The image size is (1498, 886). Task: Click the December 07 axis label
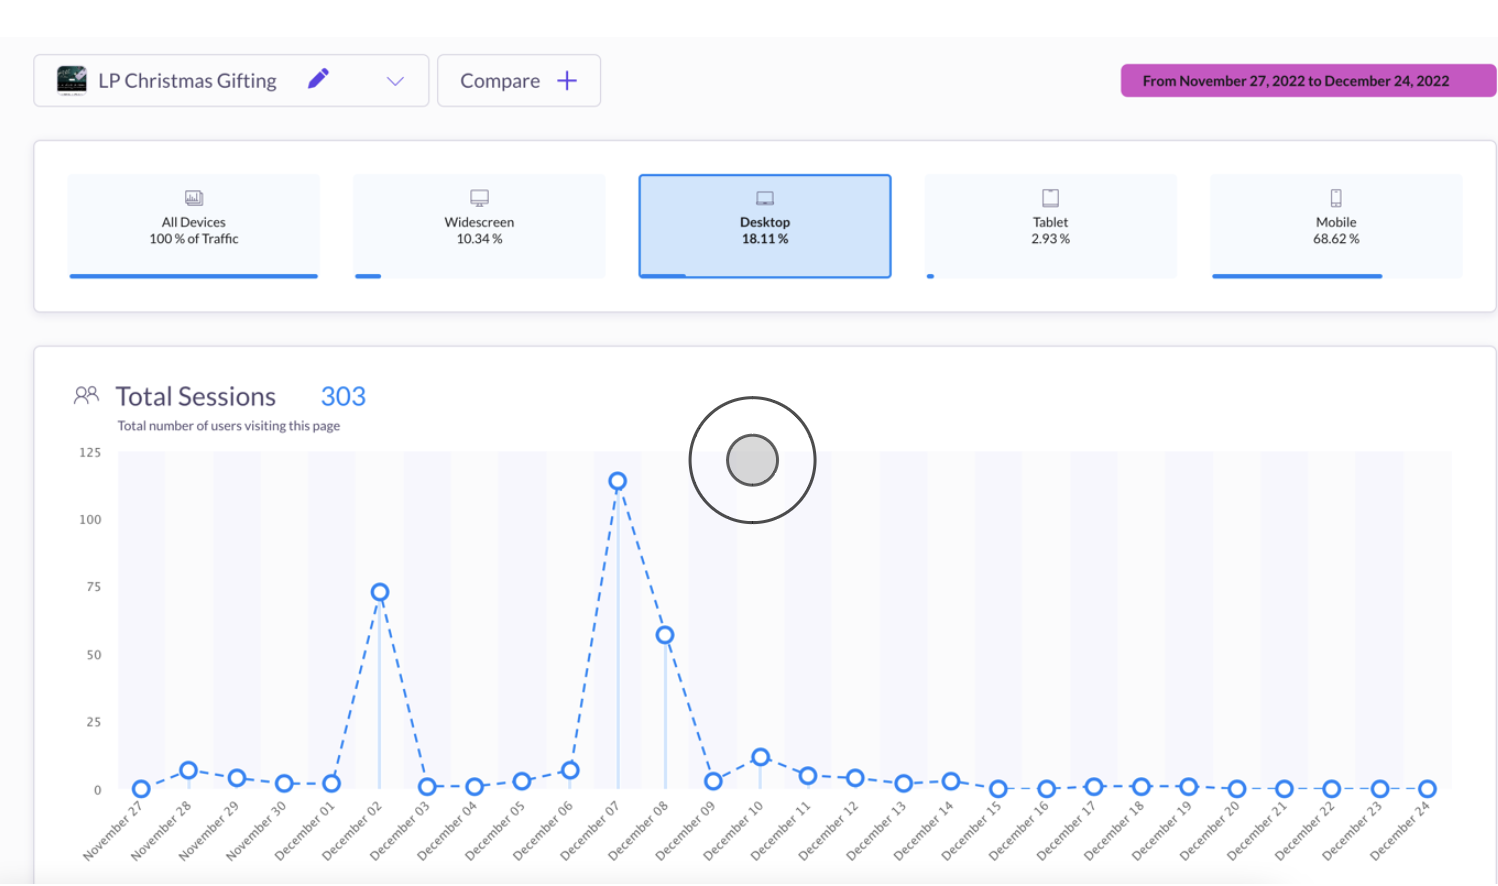tap(590, 831)
